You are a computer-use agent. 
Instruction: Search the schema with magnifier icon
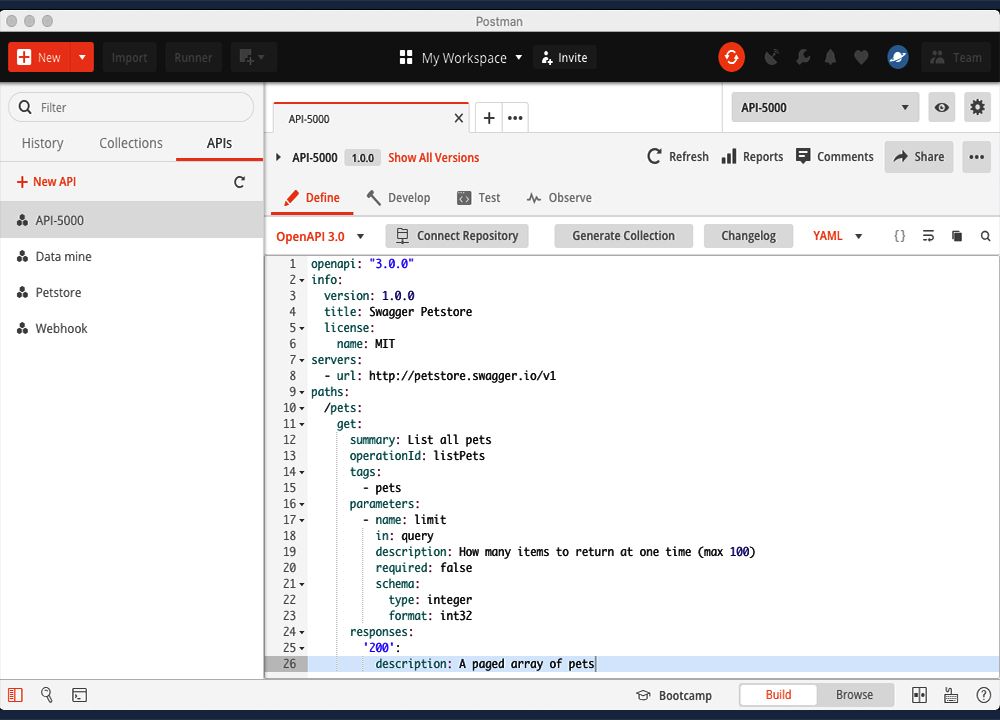pyautogui.click(x=985, y=236)
